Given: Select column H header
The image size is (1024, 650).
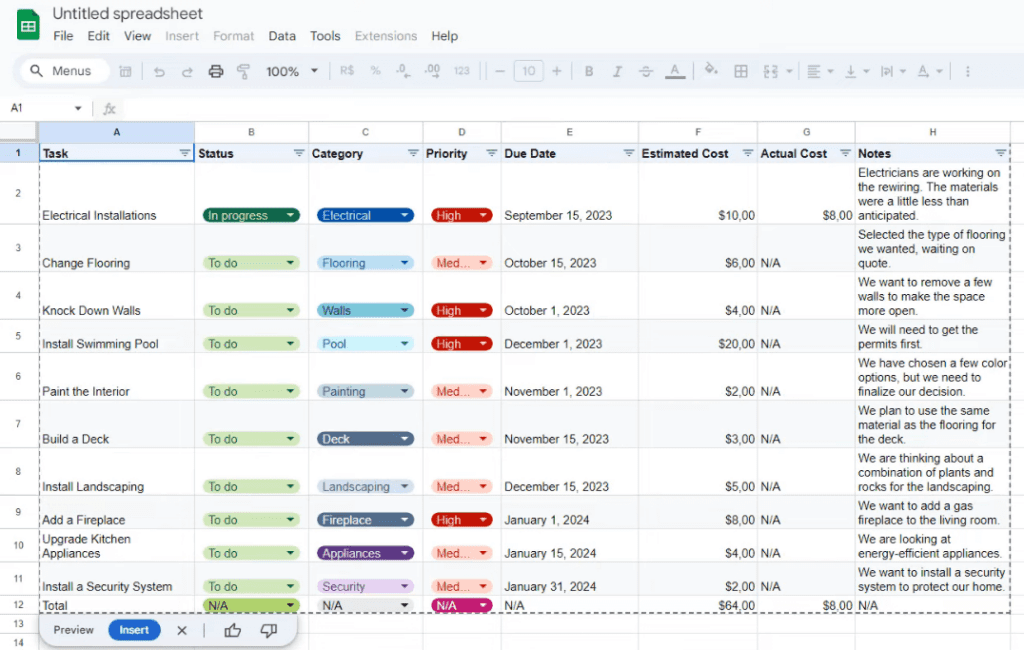Looking at the screenshot, I should 933,132.
